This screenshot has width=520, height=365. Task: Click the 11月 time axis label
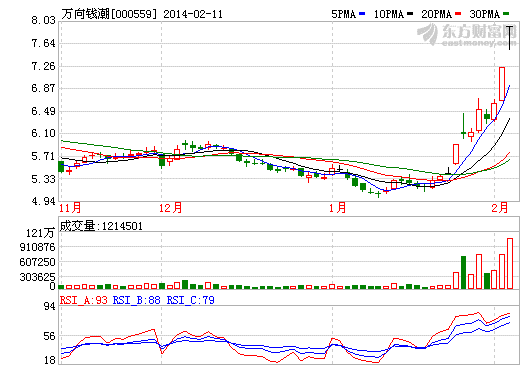click(70, 208)
